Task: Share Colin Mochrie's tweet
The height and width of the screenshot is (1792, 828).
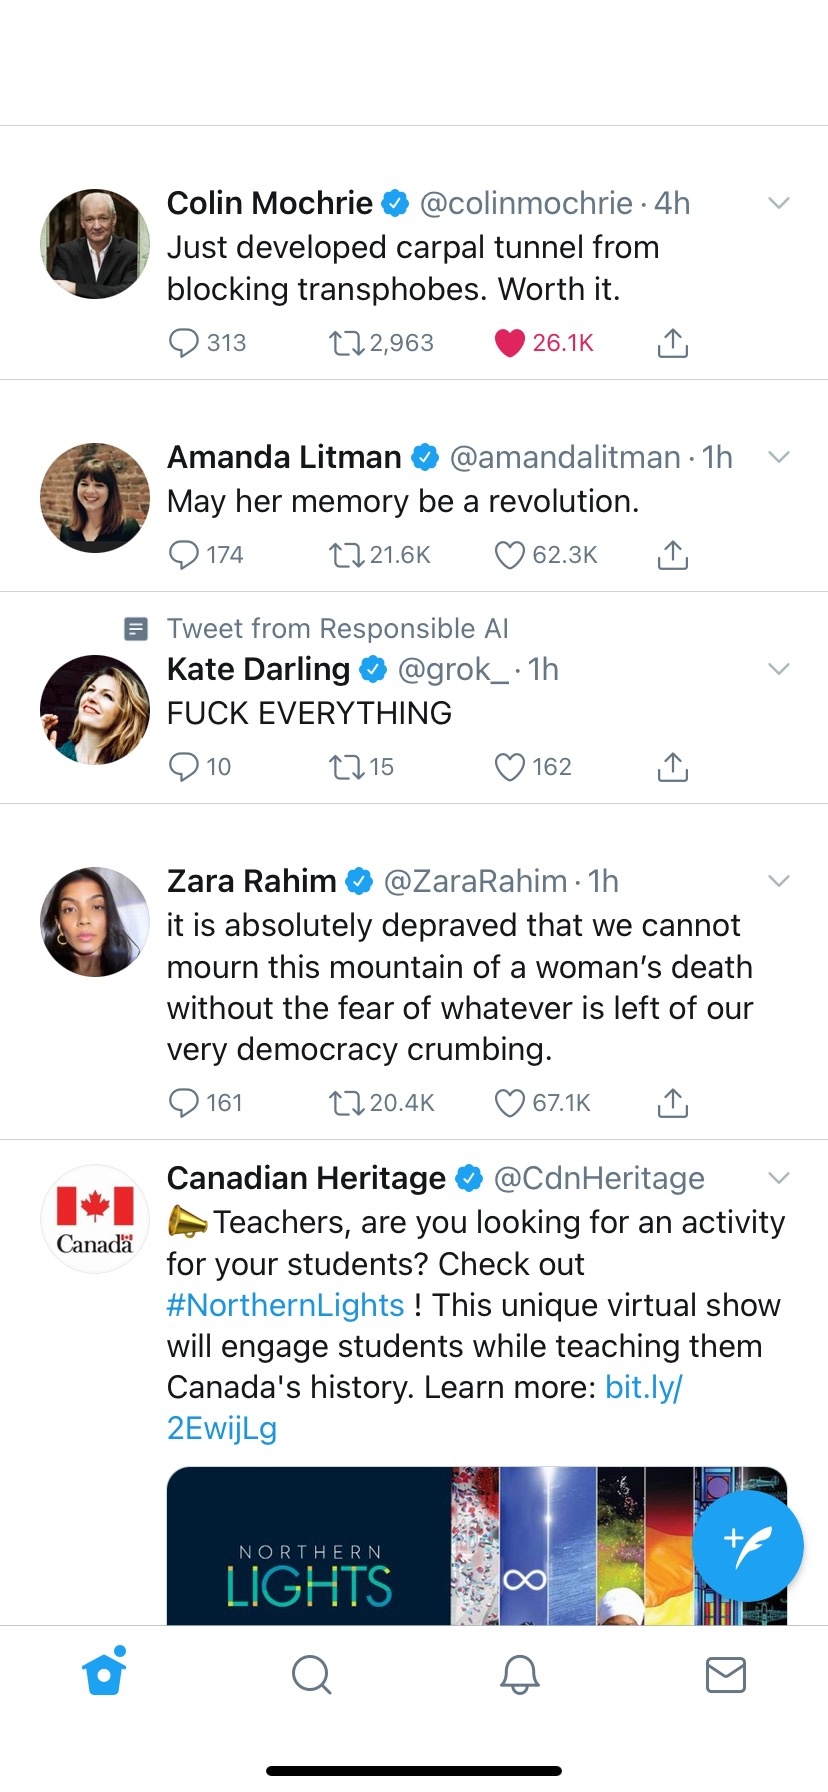Action: pyautogui.click(x=673, y=343)
